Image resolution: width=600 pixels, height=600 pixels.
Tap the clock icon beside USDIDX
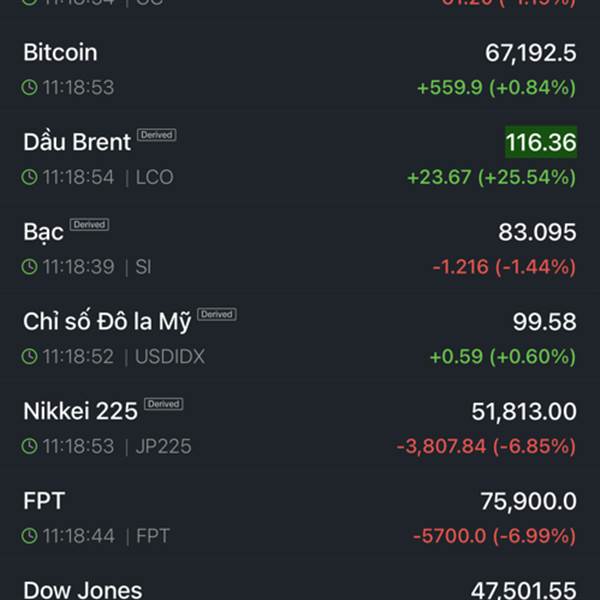30,357
